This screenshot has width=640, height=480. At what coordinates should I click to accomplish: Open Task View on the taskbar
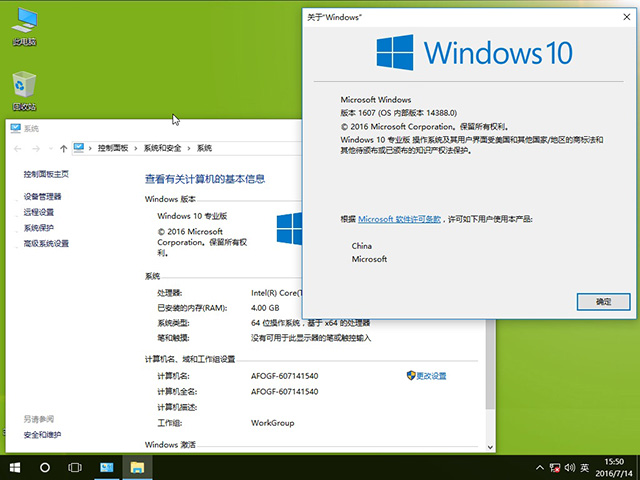pos(75,467)
